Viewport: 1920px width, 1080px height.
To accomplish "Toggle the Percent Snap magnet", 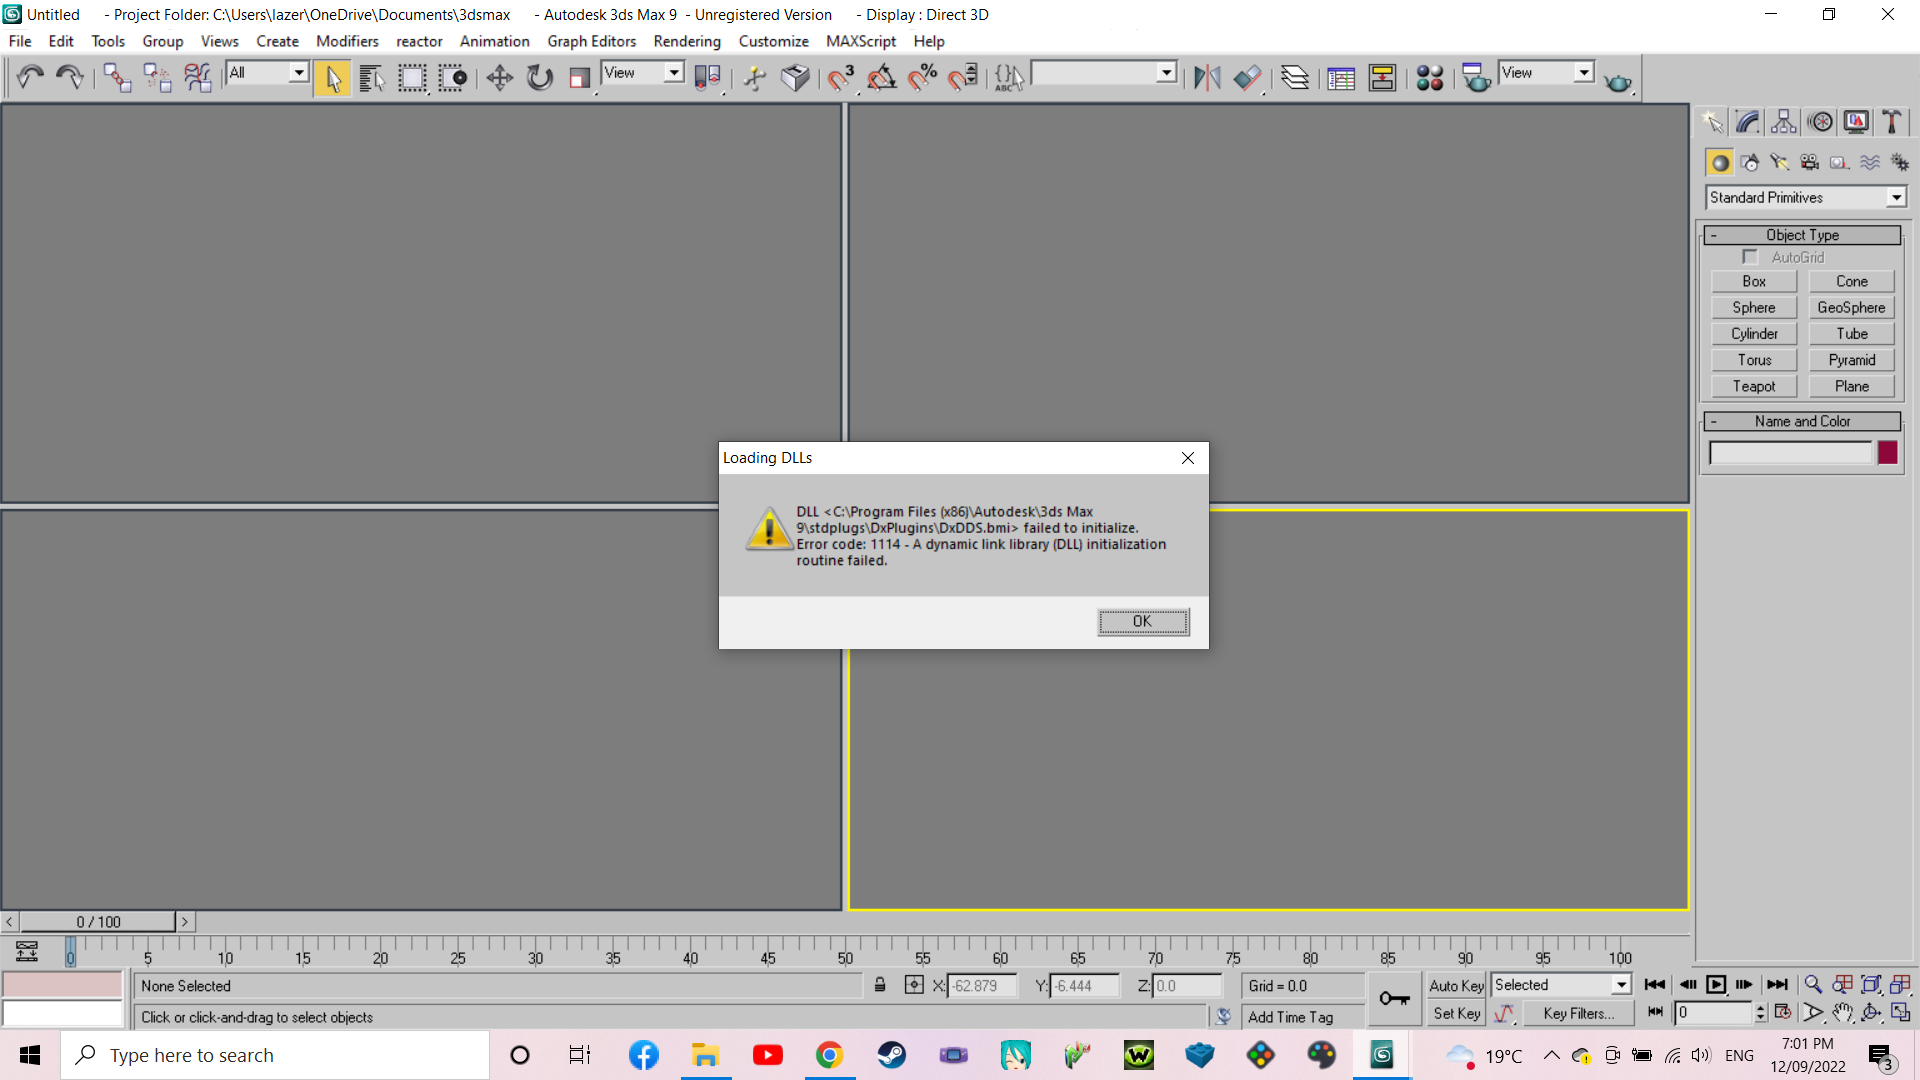I will pos(922,77).
